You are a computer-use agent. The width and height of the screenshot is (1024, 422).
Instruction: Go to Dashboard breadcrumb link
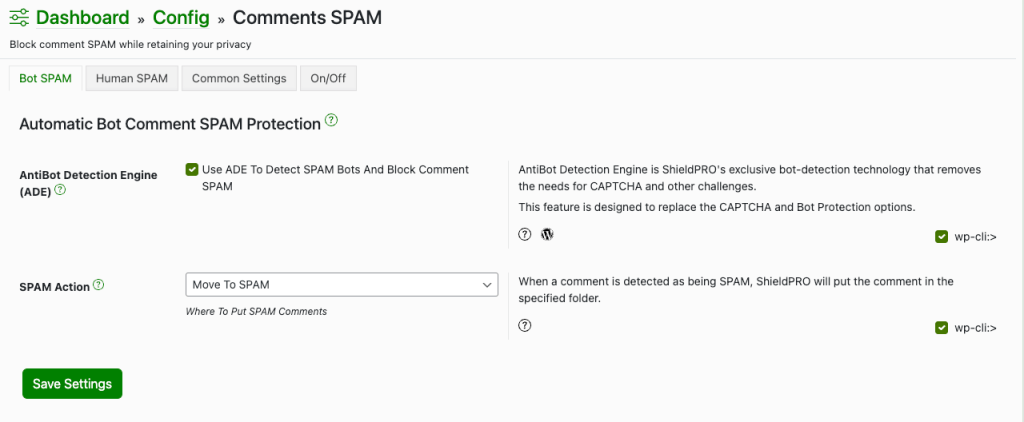82,18
